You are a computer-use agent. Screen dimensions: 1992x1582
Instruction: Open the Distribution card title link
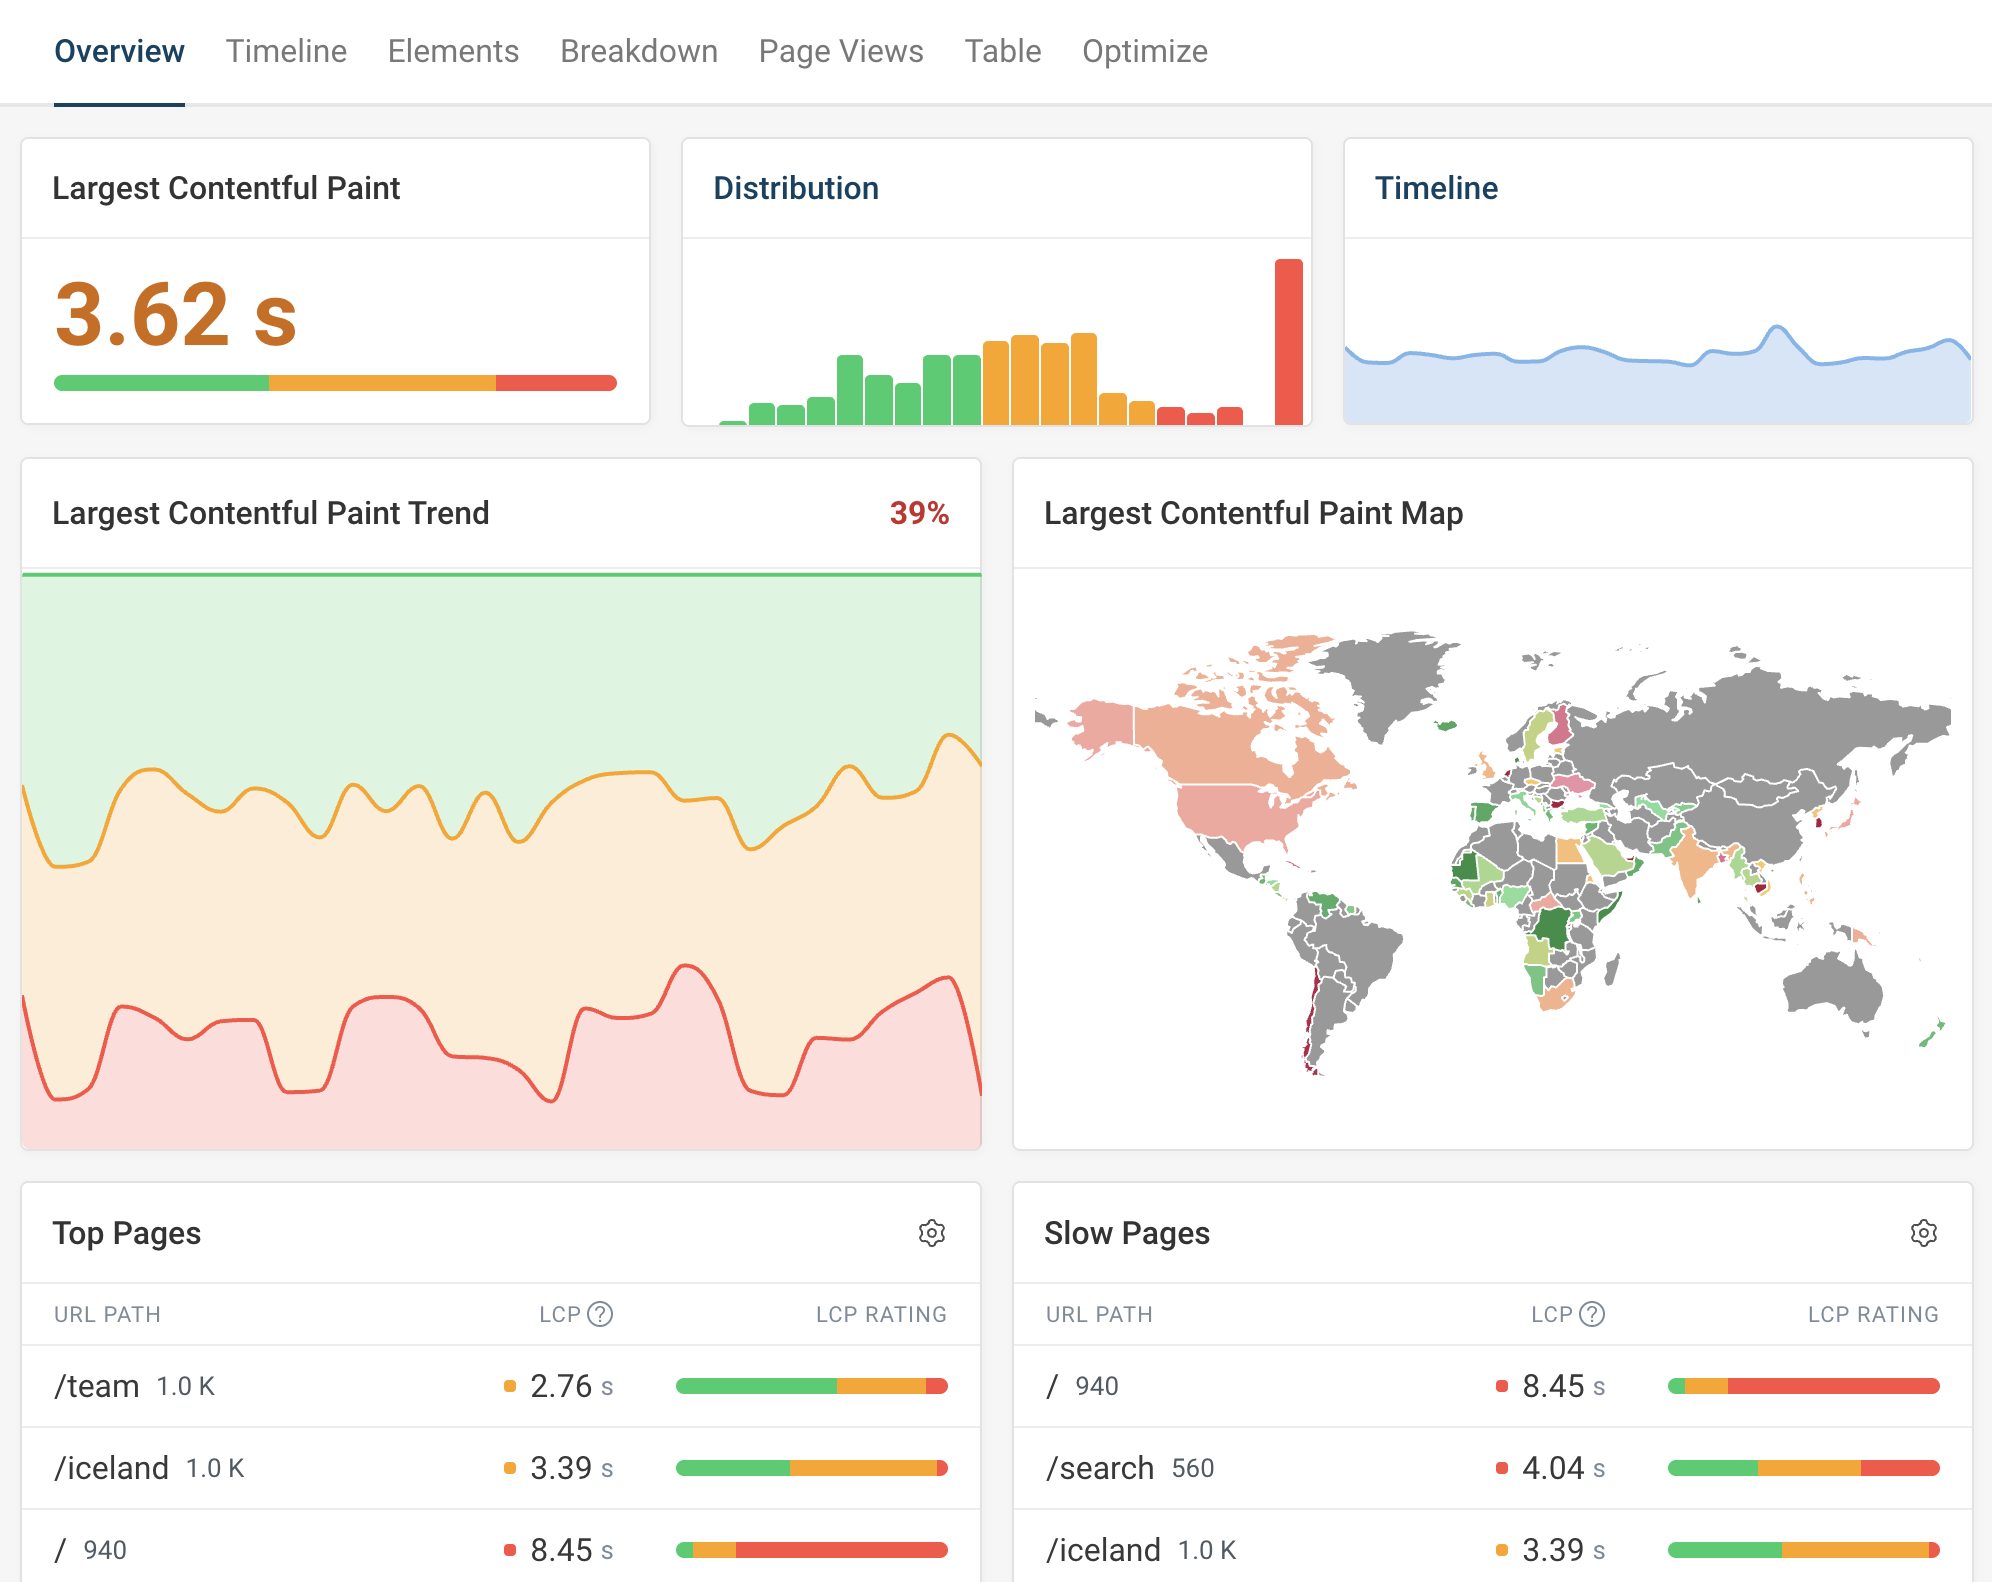(795, 188)
